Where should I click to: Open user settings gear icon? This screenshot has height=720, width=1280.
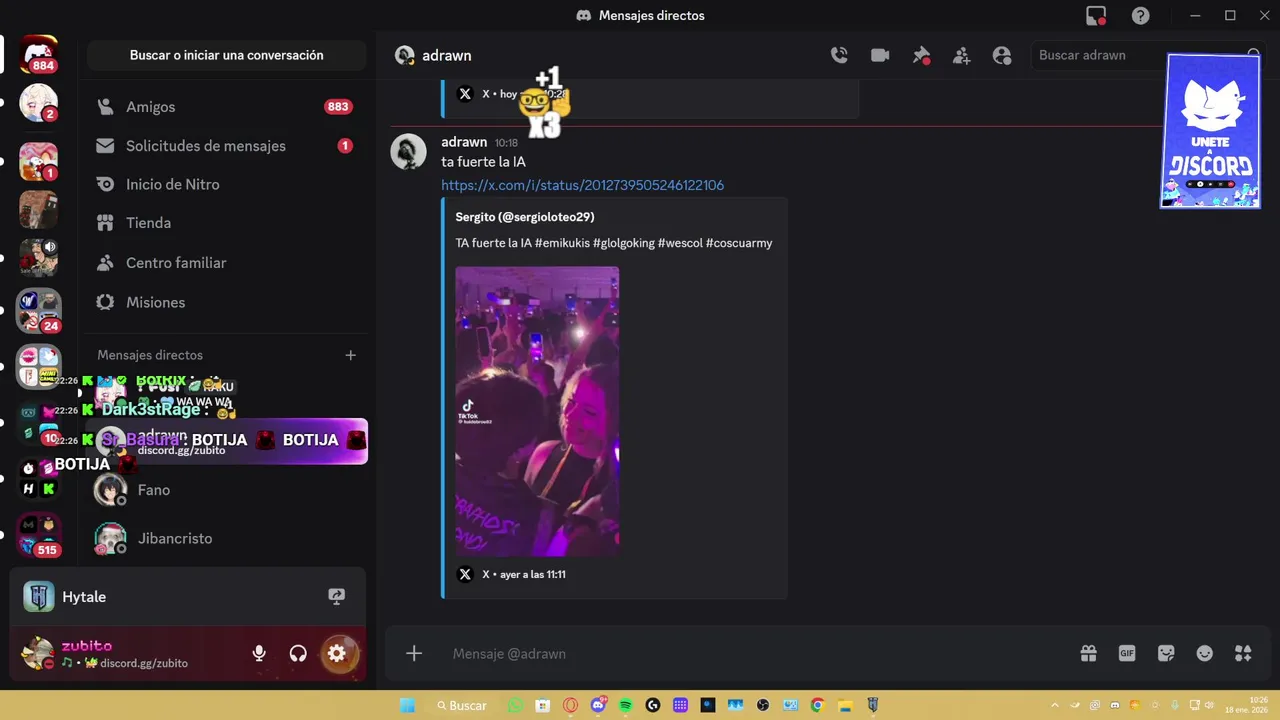(x=337, y=653)
